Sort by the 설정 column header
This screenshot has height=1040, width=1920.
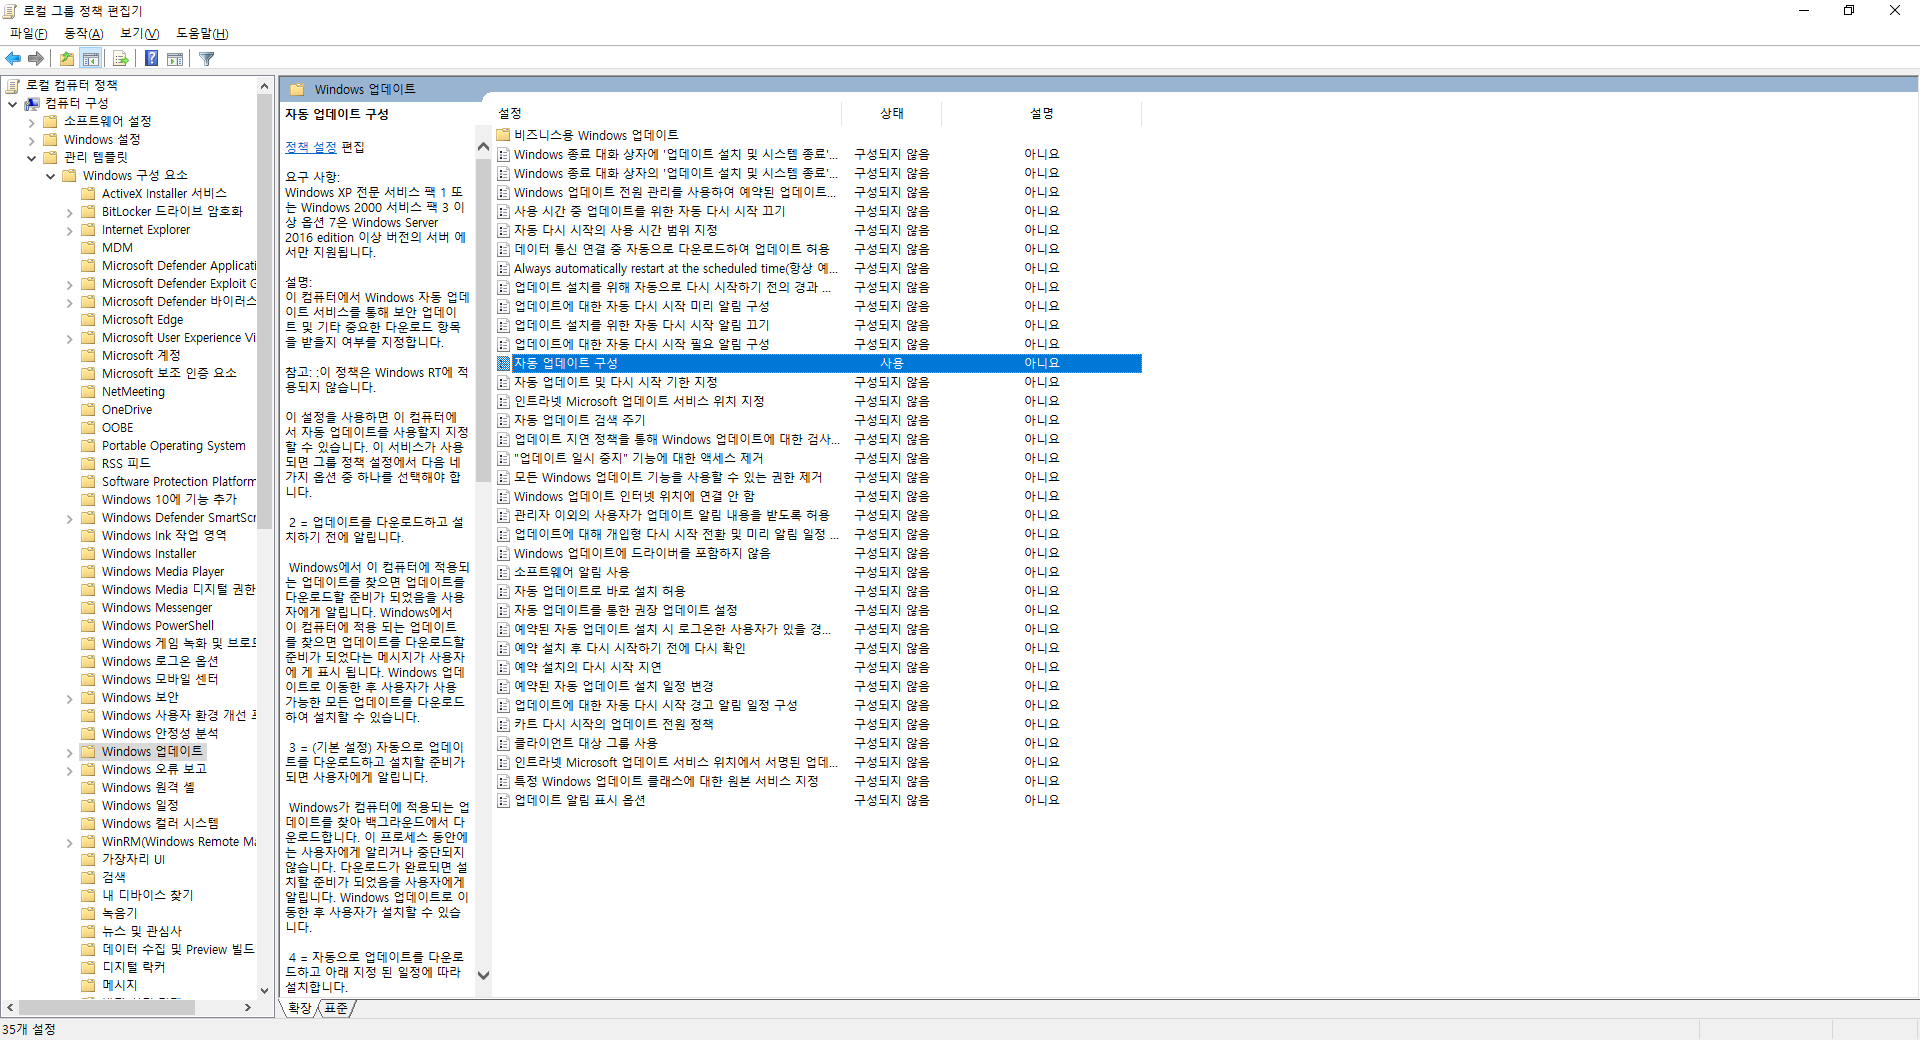[x=666, y=114]
